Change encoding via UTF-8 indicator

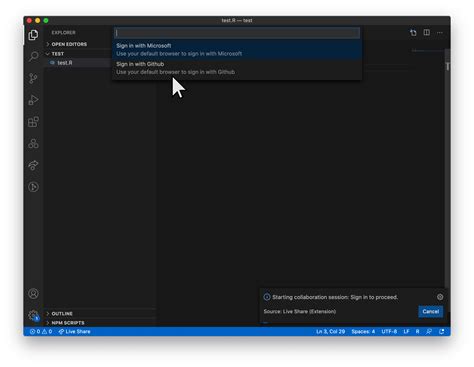(389, 332)
